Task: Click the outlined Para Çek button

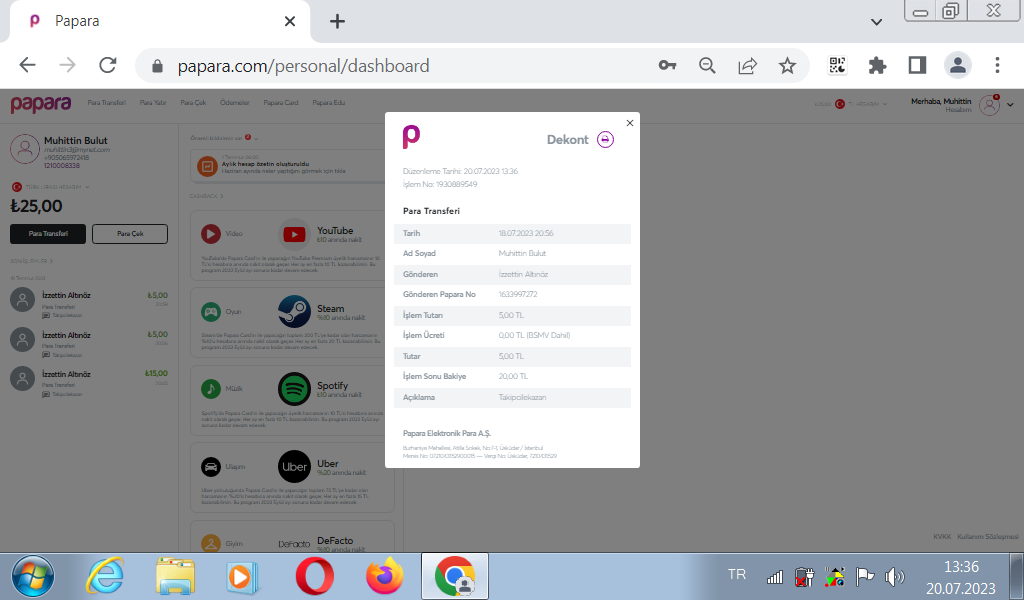Action: click(x=130, y=234)
